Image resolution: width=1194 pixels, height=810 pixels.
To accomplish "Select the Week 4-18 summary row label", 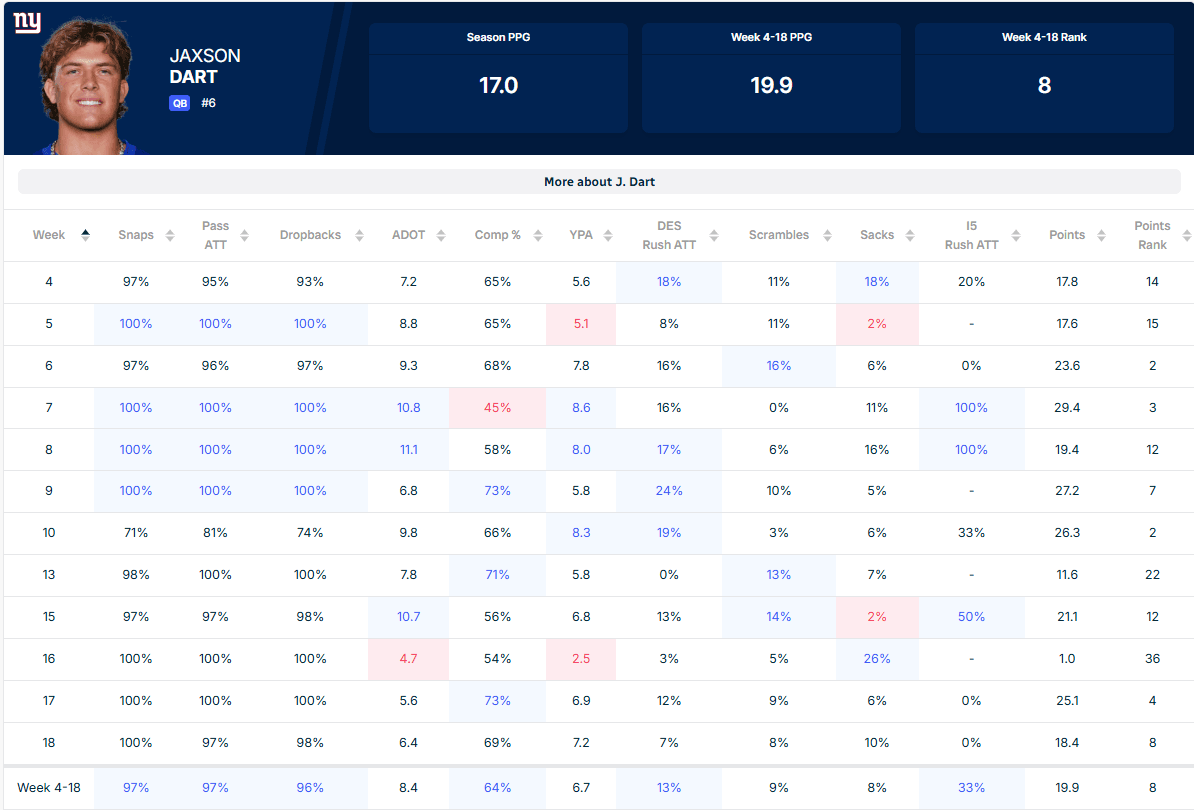I will coord(49,787).
